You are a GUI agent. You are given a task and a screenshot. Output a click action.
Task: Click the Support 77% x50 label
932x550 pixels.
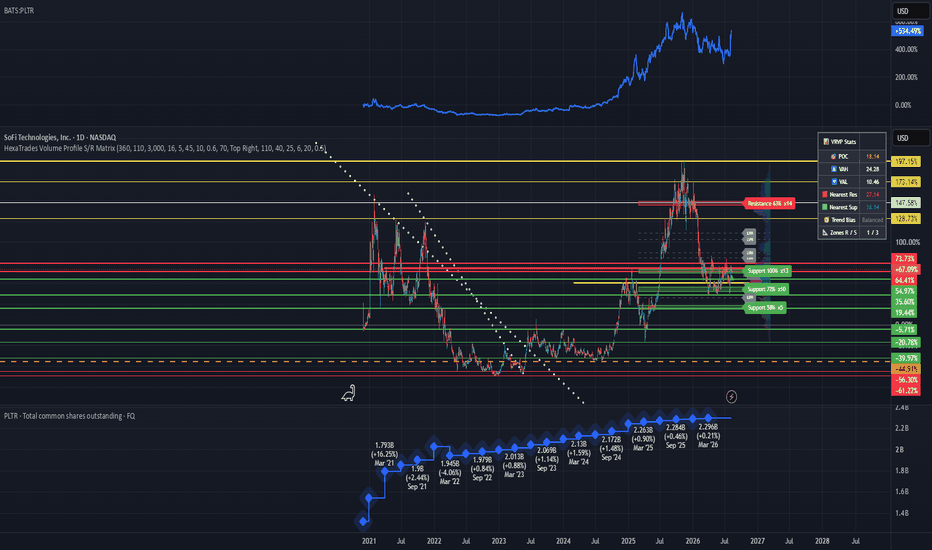tap(766, 289)
